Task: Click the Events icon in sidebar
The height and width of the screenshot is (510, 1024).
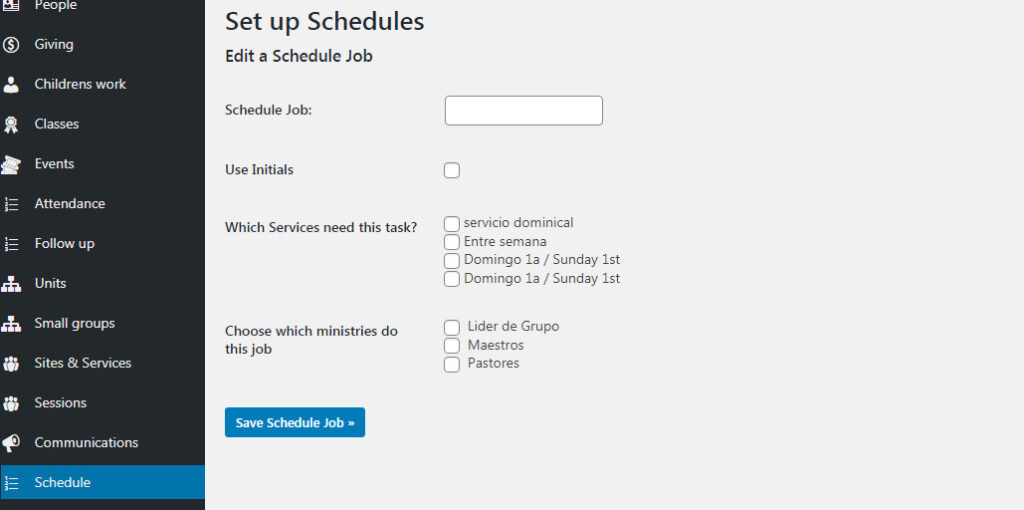Action: point(11,164)
